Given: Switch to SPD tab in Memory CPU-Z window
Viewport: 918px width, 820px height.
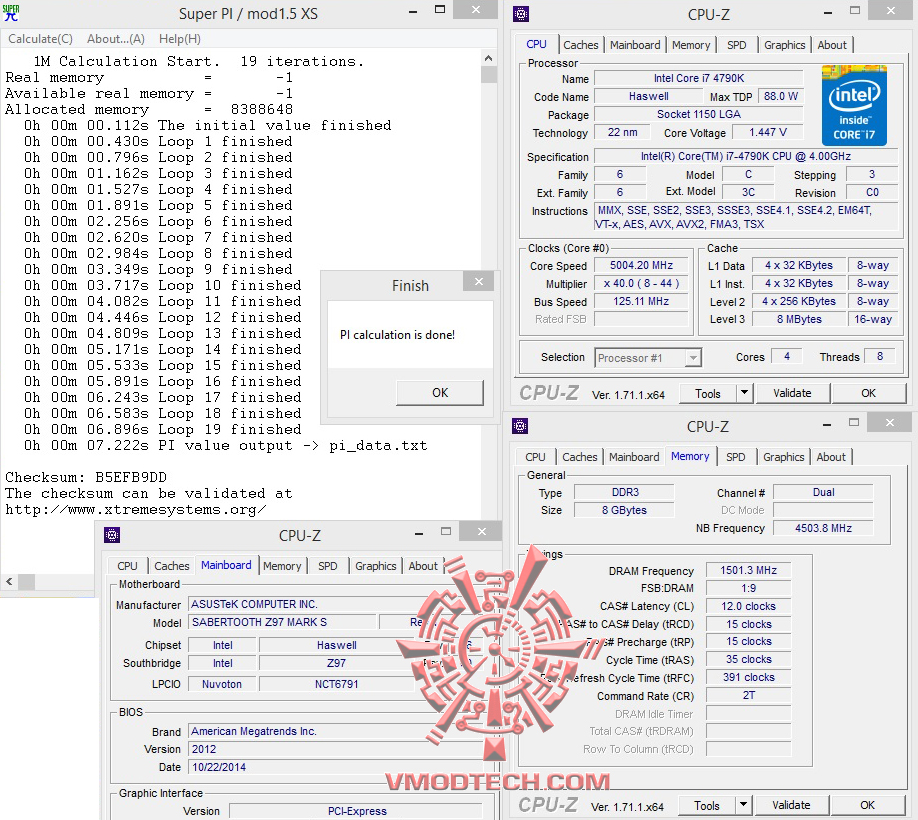Looking at the screenshot, I should [x=735, y=457].
